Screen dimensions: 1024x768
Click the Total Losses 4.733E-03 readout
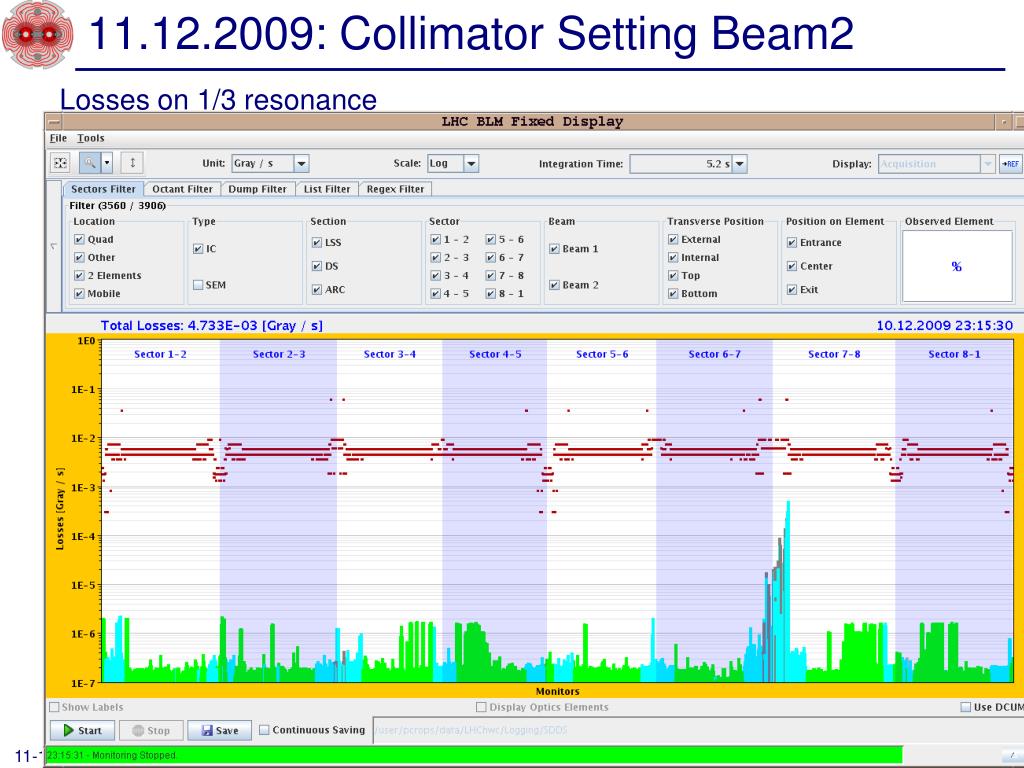tap(212, 326)
